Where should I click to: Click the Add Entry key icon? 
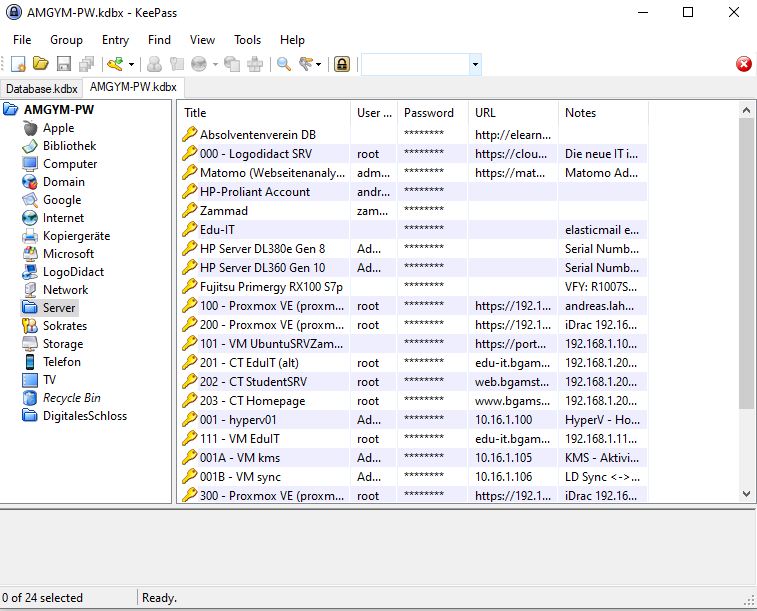click(x=115, y=64)
